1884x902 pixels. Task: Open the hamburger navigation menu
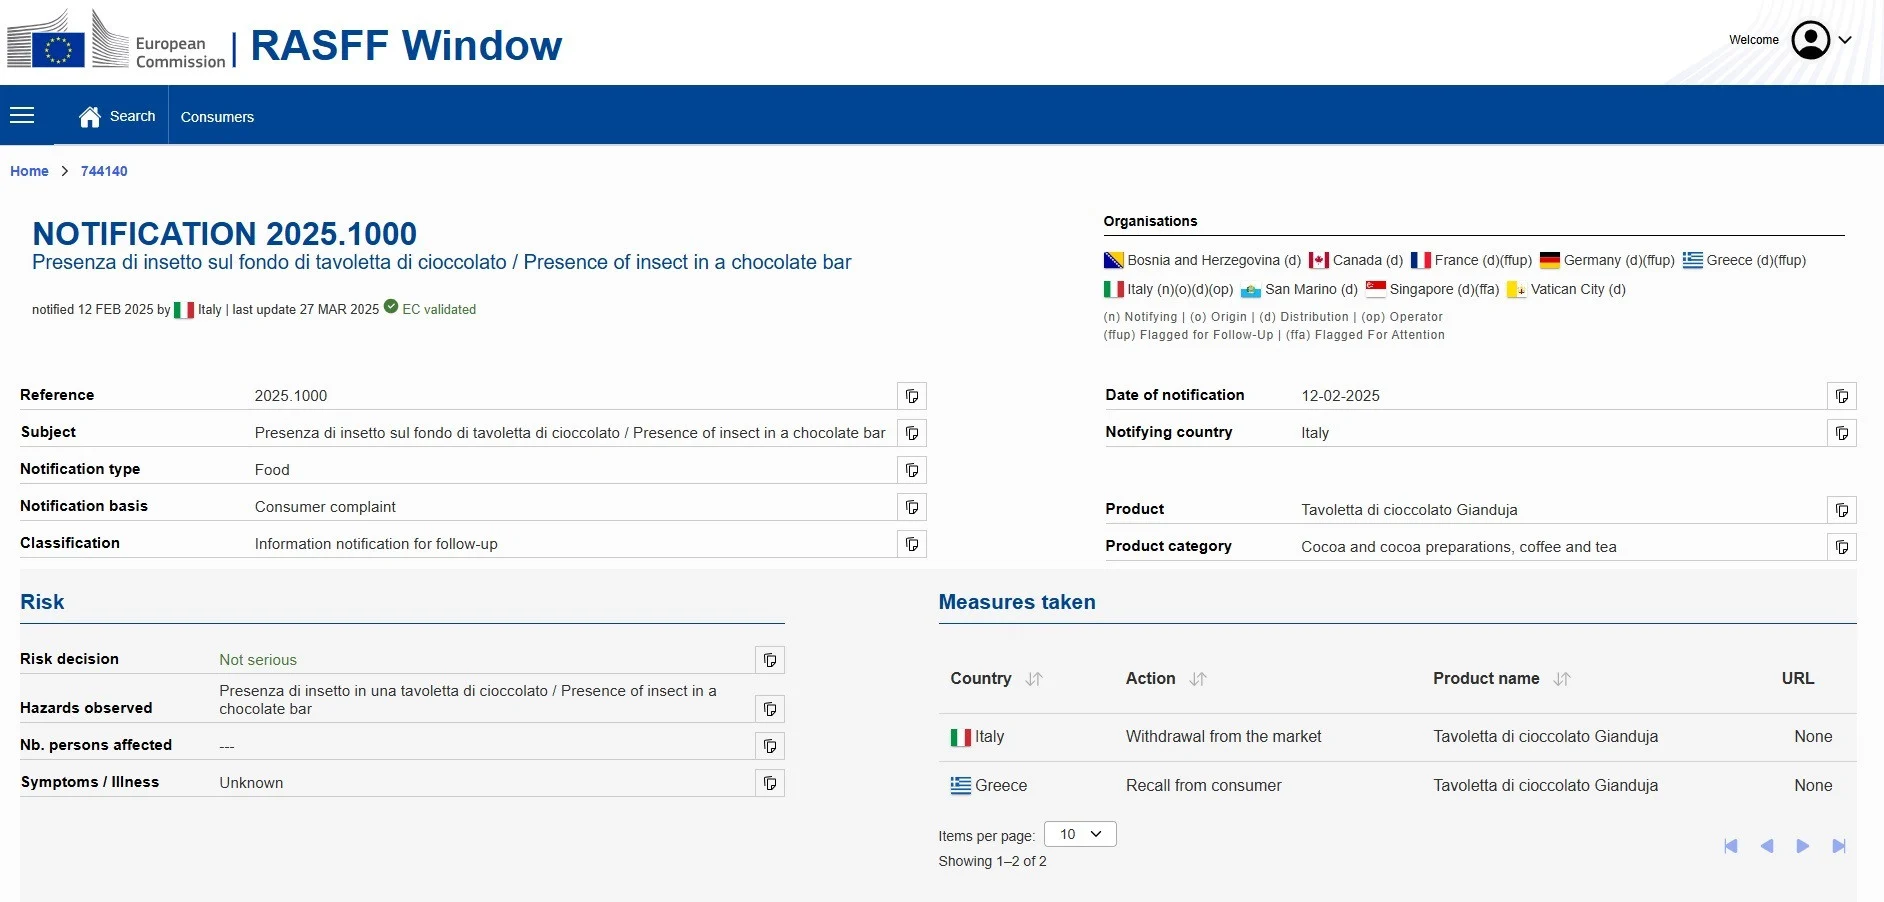tap(22, 116)
